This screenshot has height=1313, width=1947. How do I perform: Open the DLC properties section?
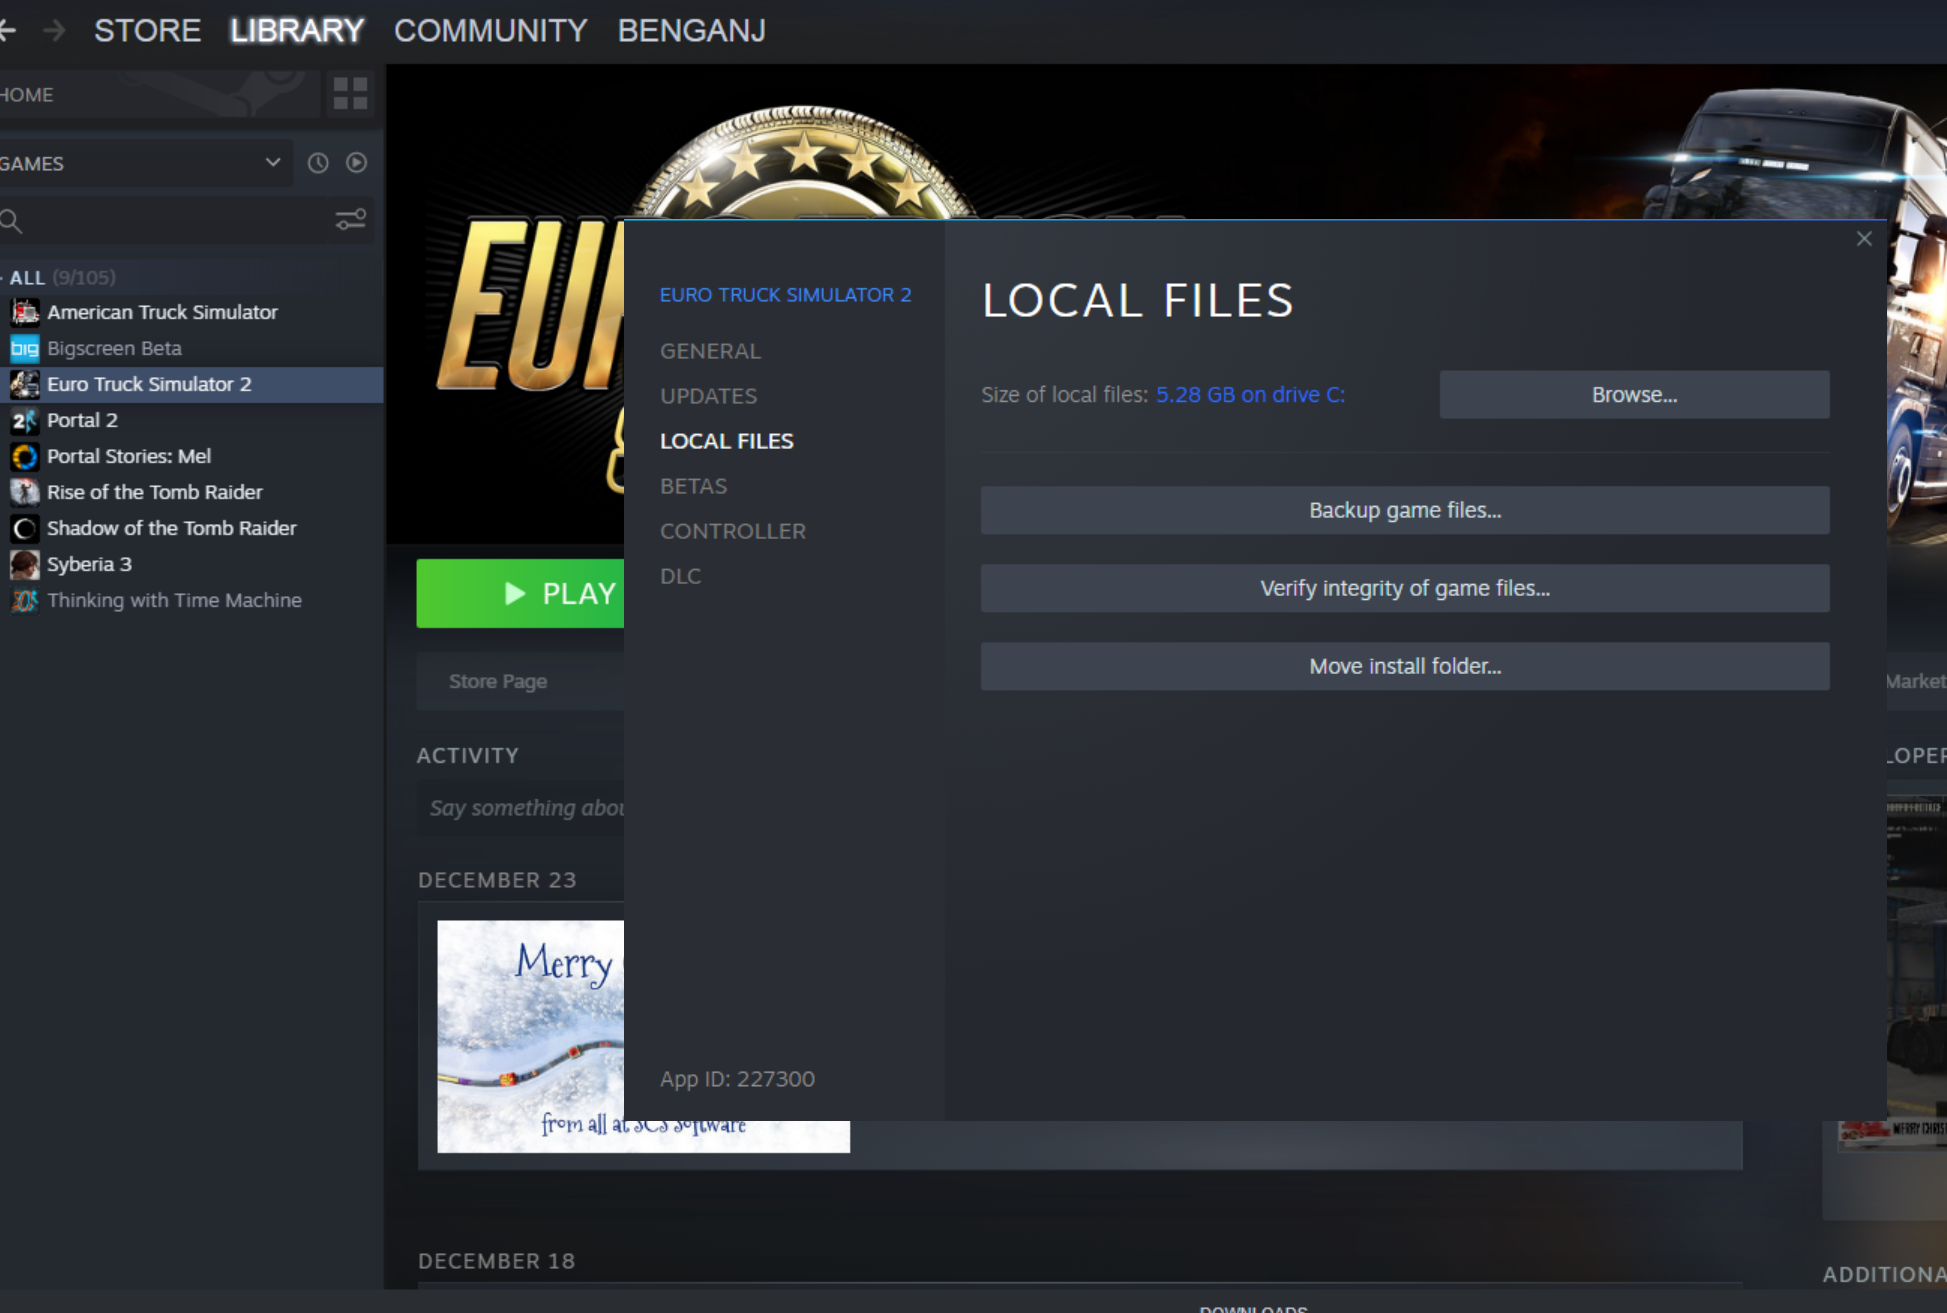680,576
